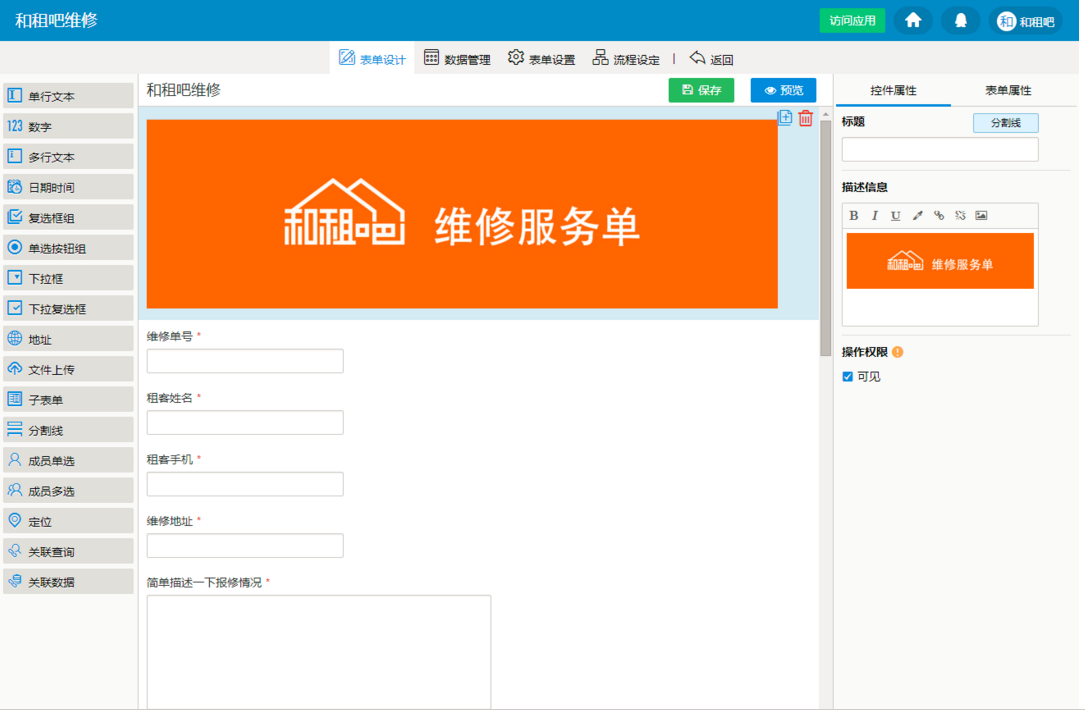This screenshot has height=710, width=1085.
Task: Add the linked query control (关联查询)
Action: (x=68, y=552)
